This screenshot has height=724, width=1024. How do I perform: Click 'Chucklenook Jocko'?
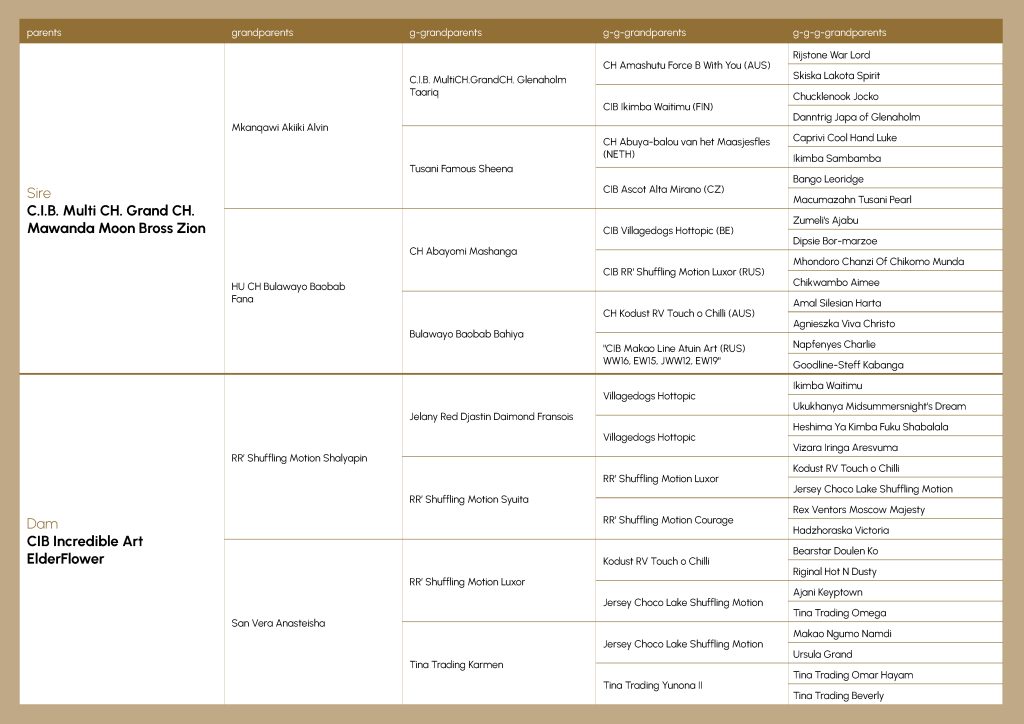pyautogui.click(x=835, y=96)
